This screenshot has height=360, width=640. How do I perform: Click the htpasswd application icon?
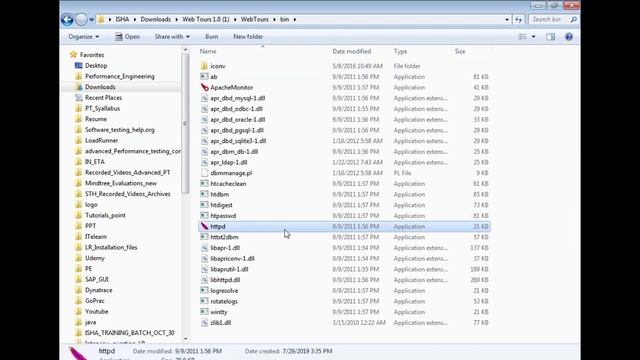204,216
